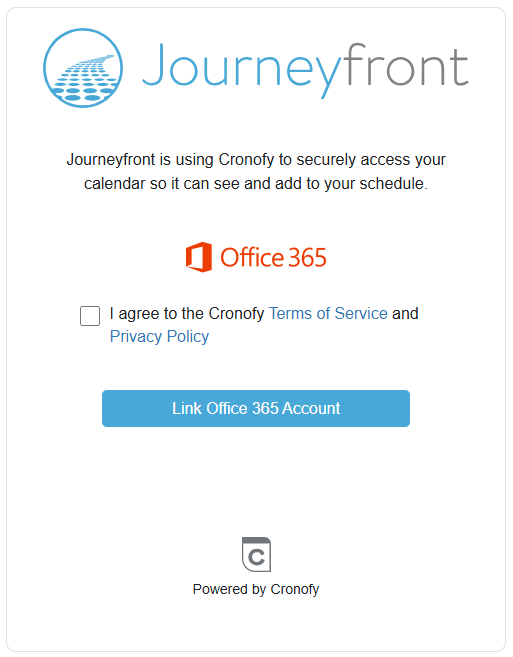The image size is (513, 657).
Task: Select the Journeyfront wordmark text
Action: 306,70
